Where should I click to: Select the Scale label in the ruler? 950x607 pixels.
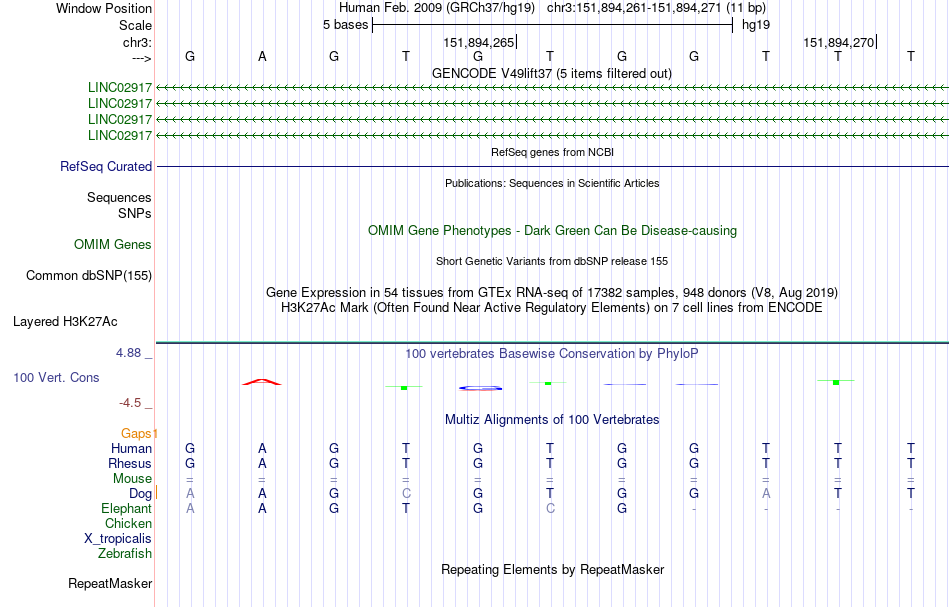tap(135, 25)
